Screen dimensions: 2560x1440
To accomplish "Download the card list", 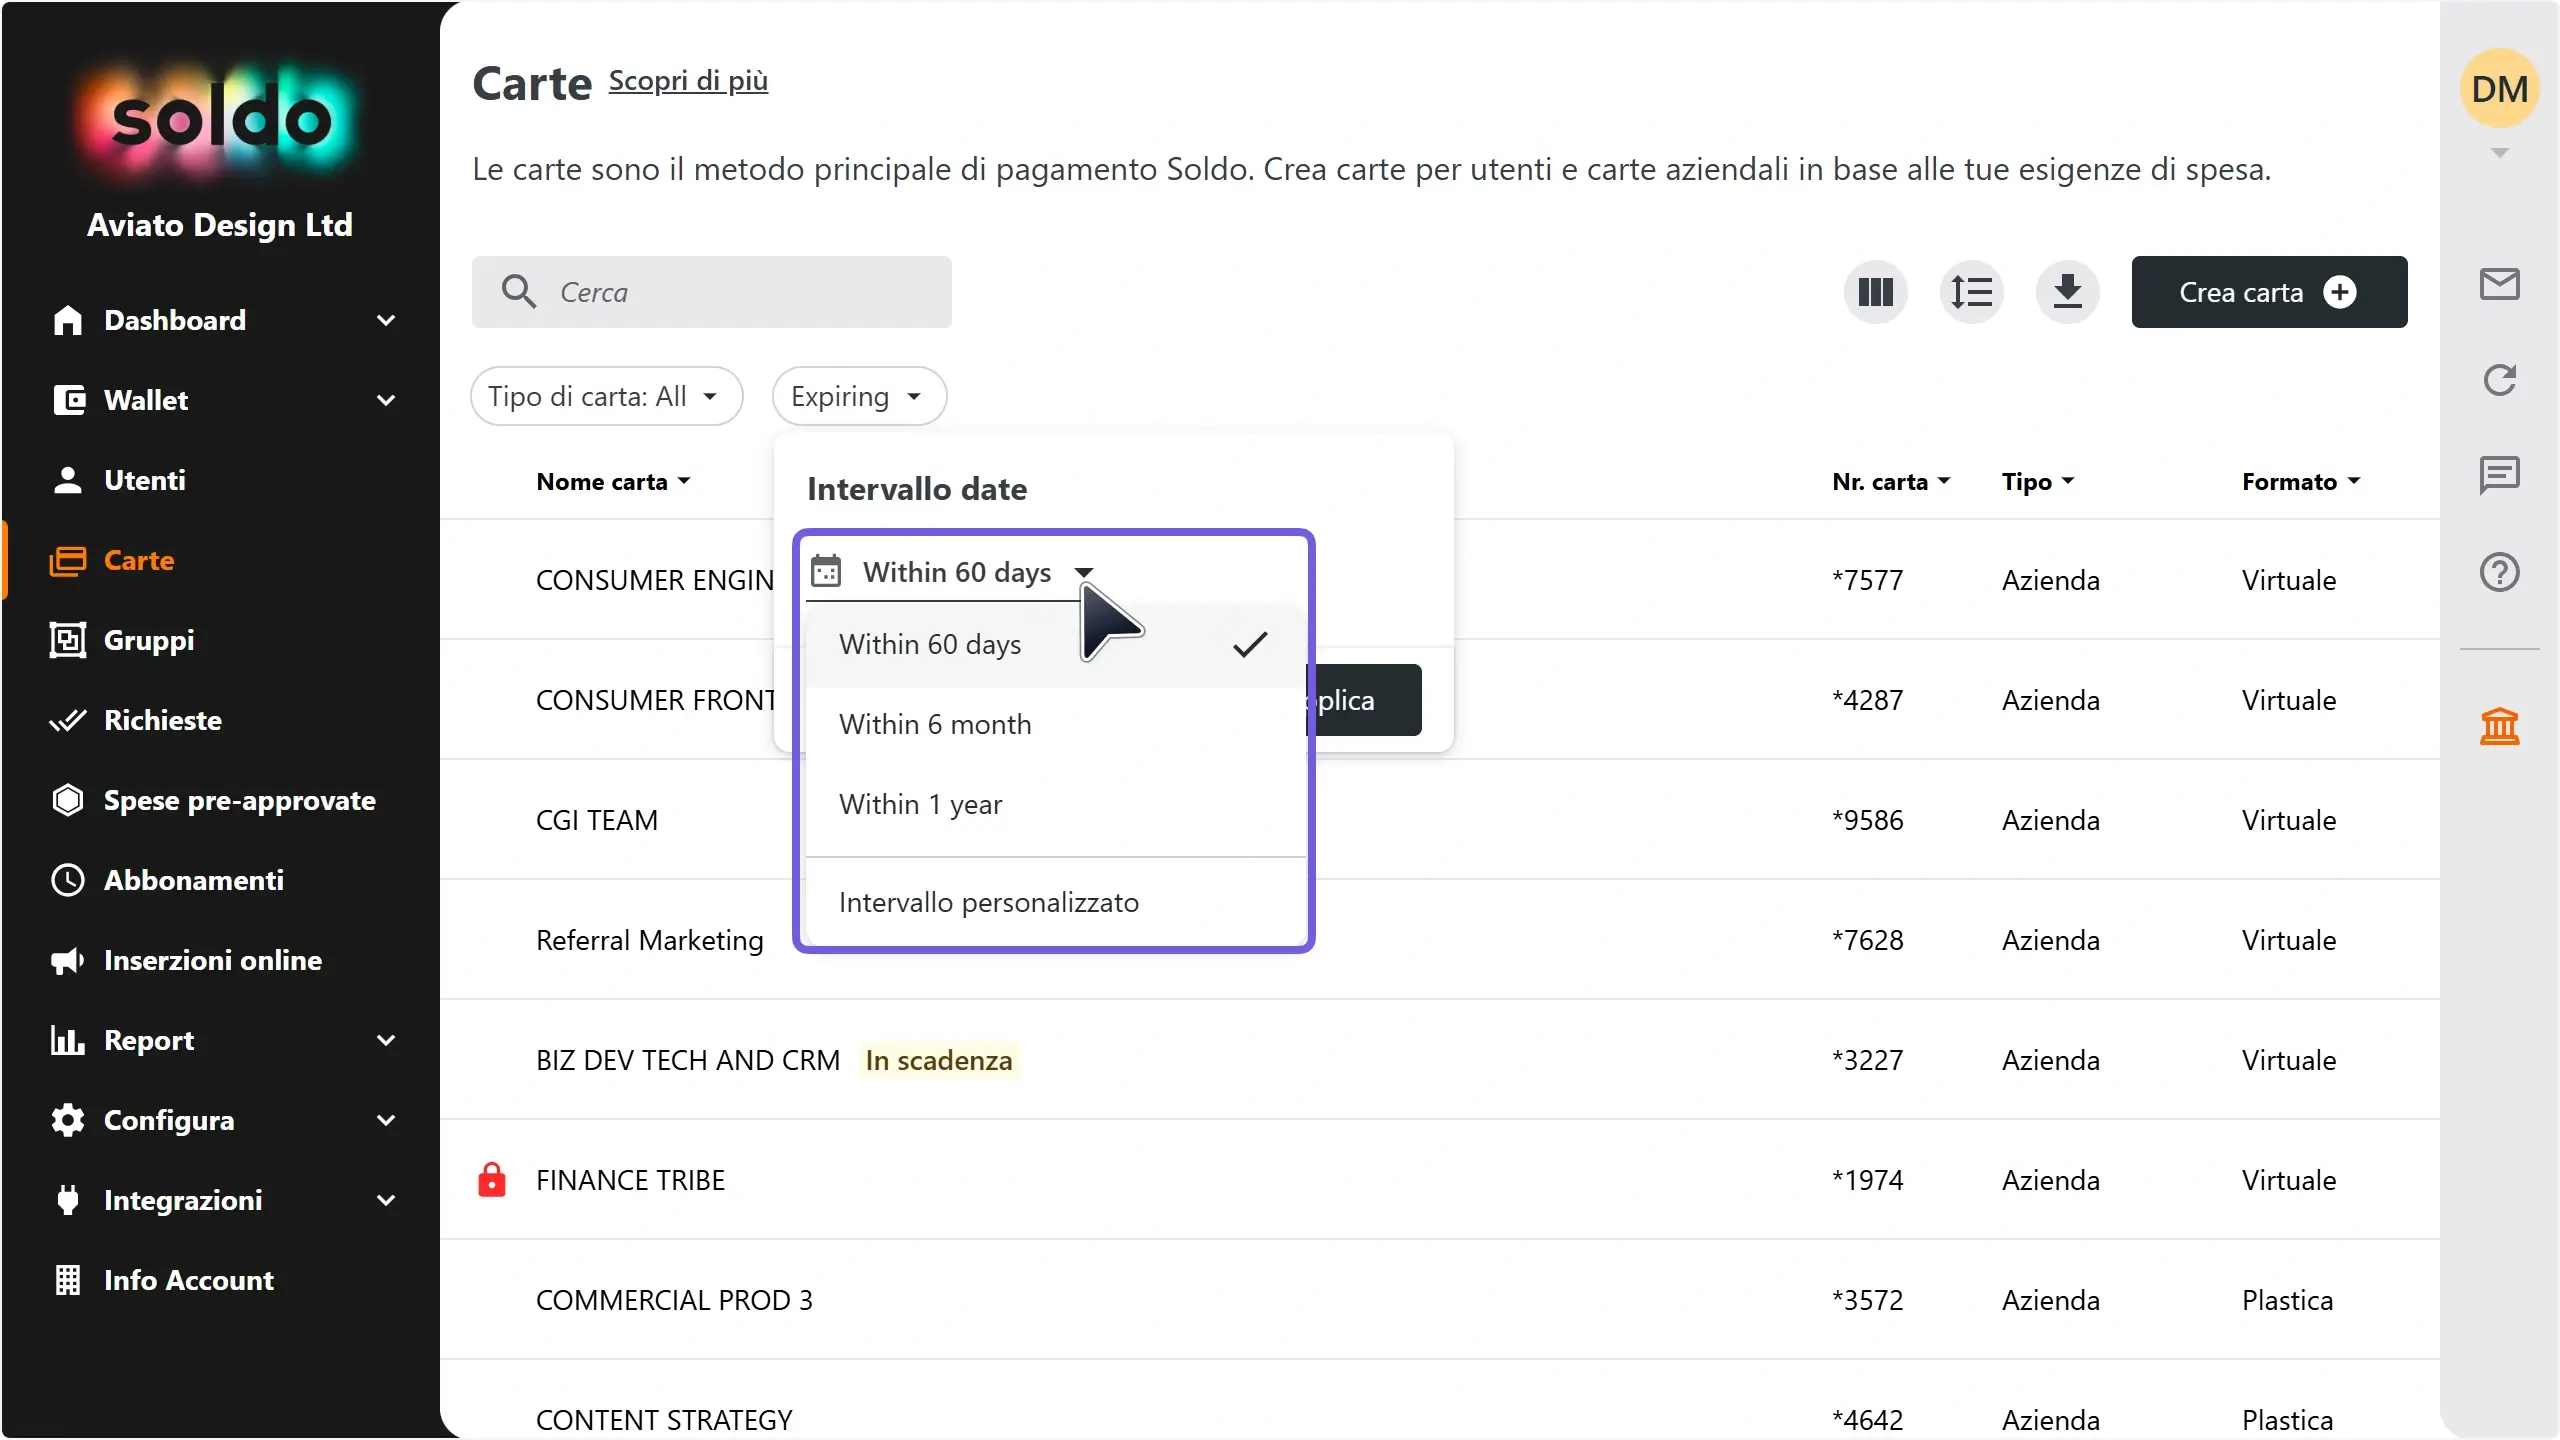I will tap(2067, 292).
